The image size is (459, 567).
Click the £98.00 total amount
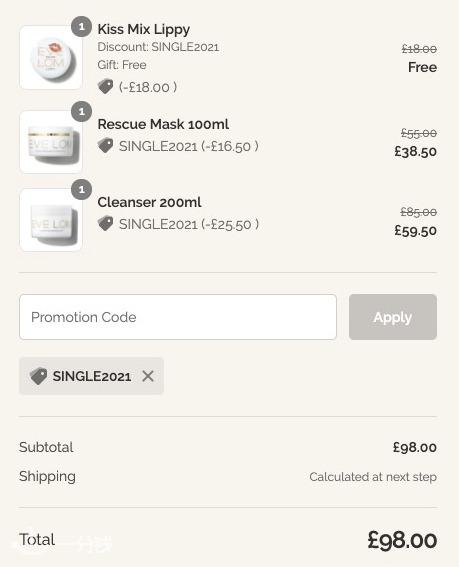[402, 540]
